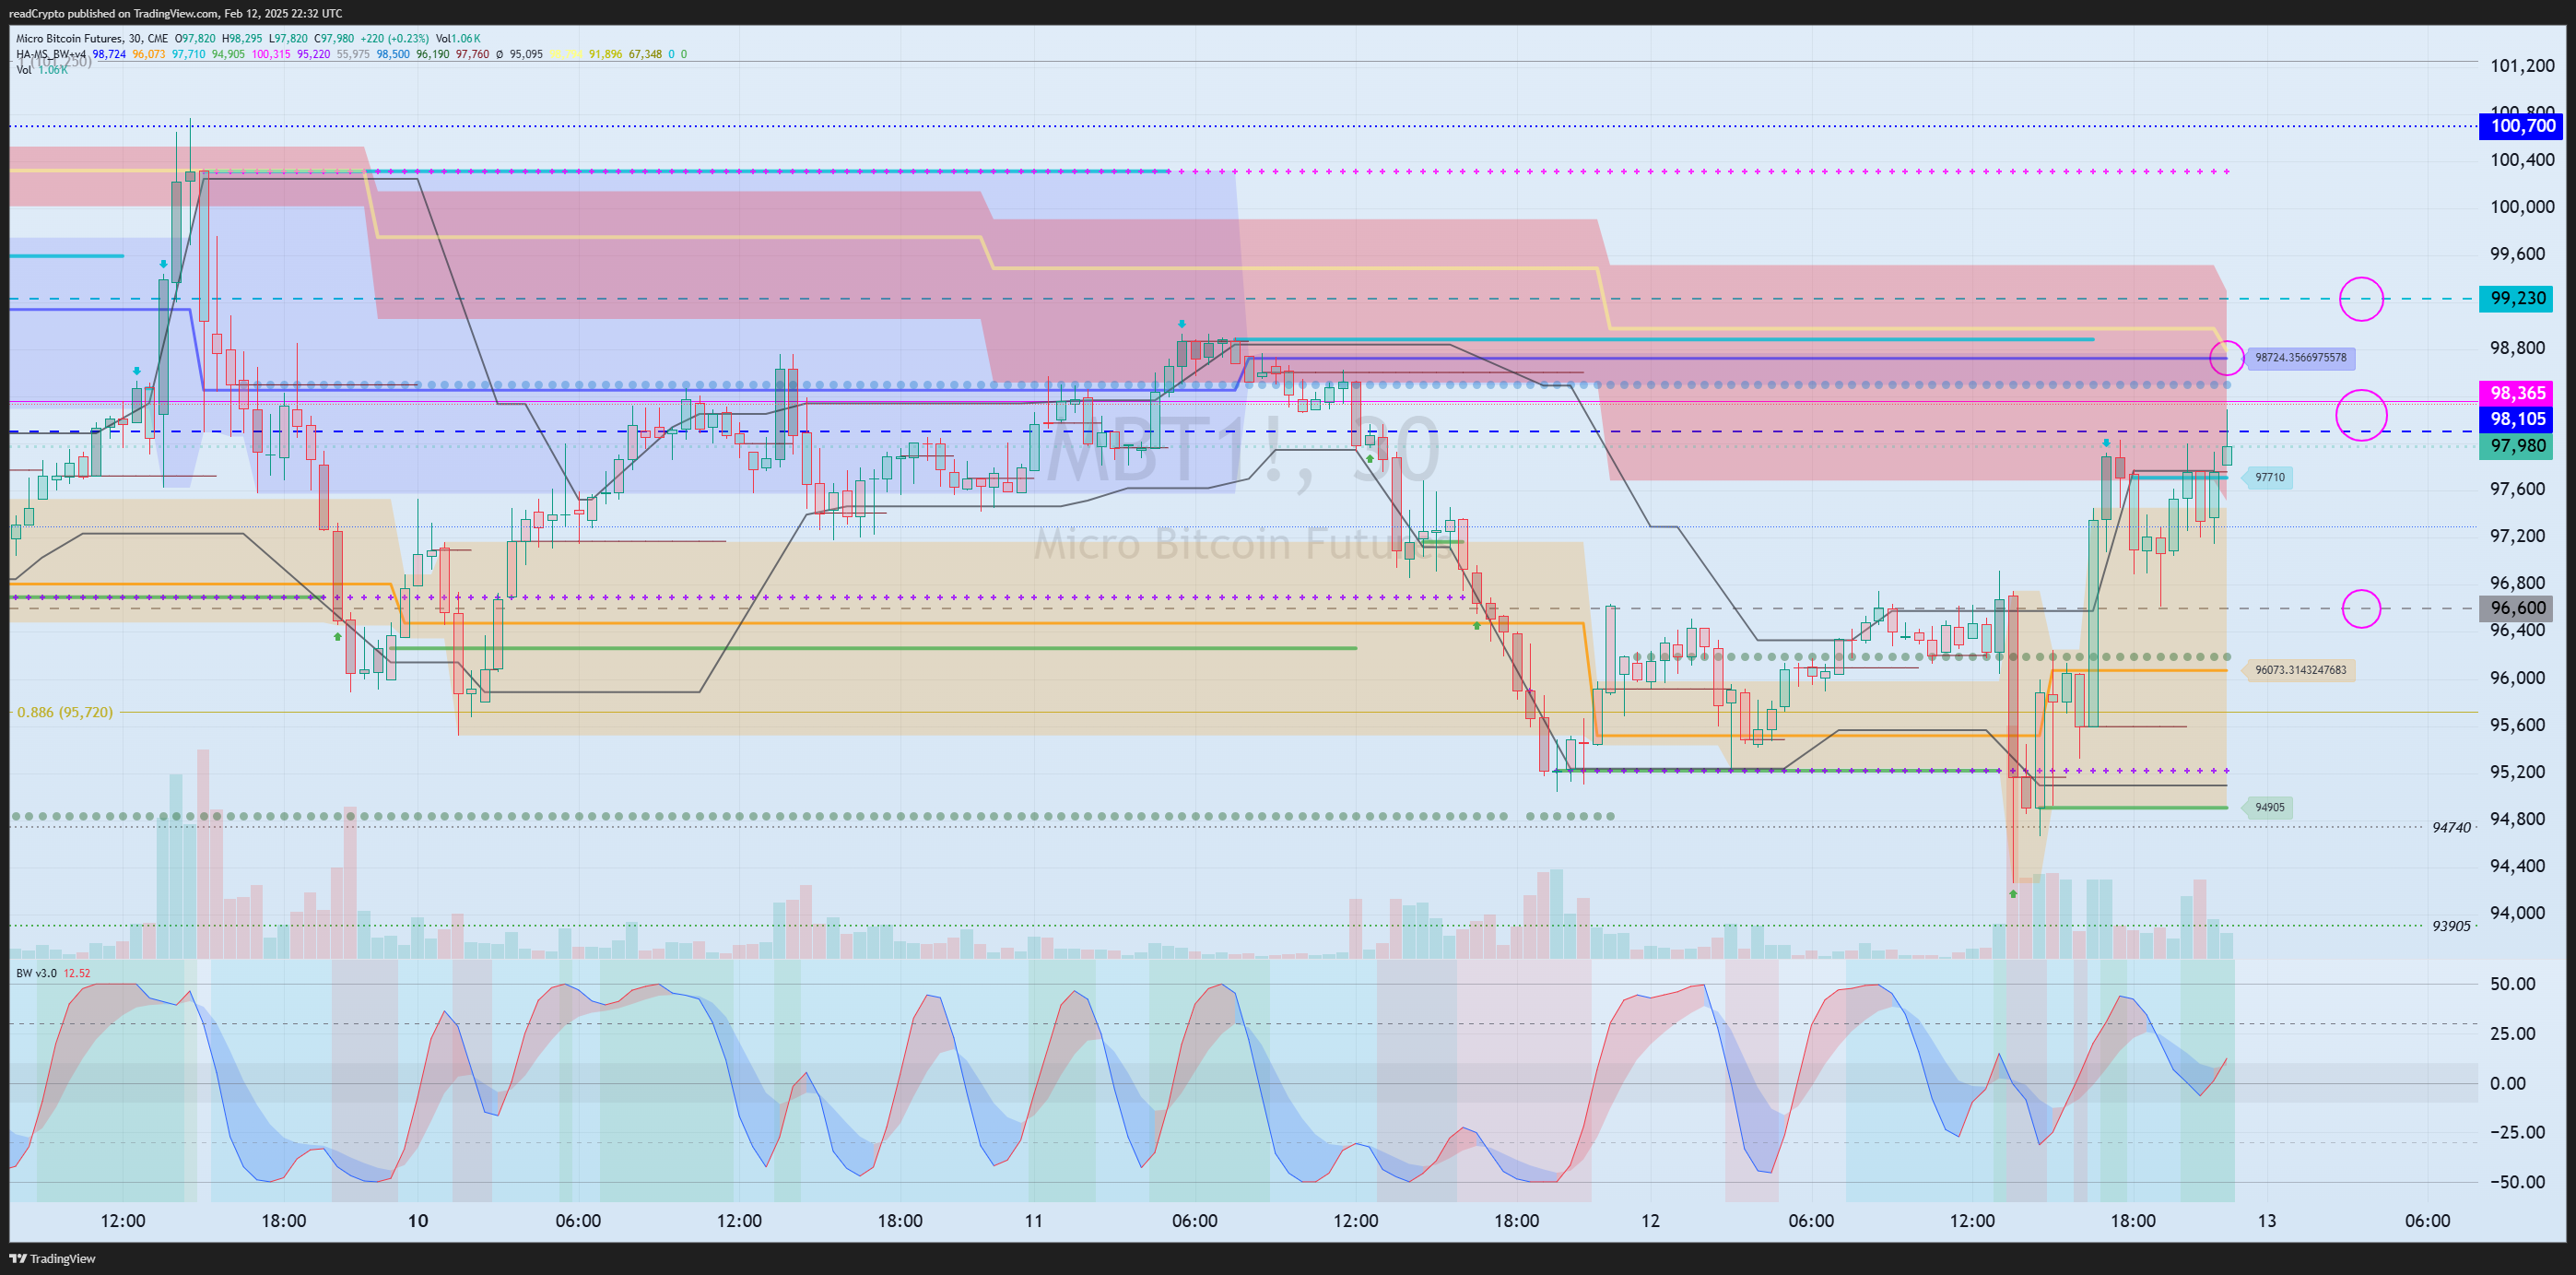The height and width of the screenshot is (1275, 2576).
Task: Click the date label 11 on time axis
Action: (x=1033, y=1221)
